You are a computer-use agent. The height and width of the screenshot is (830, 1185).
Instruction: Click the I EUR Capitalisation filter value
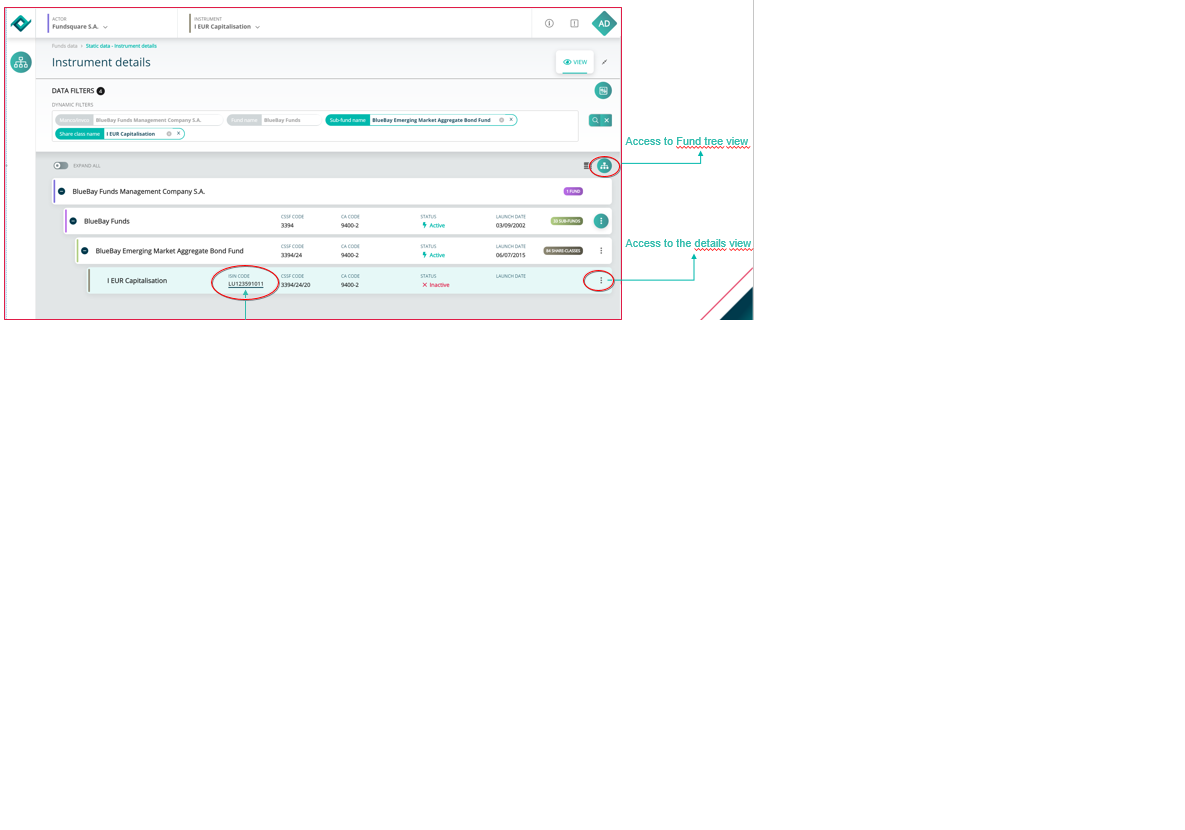tap(131, 134)
